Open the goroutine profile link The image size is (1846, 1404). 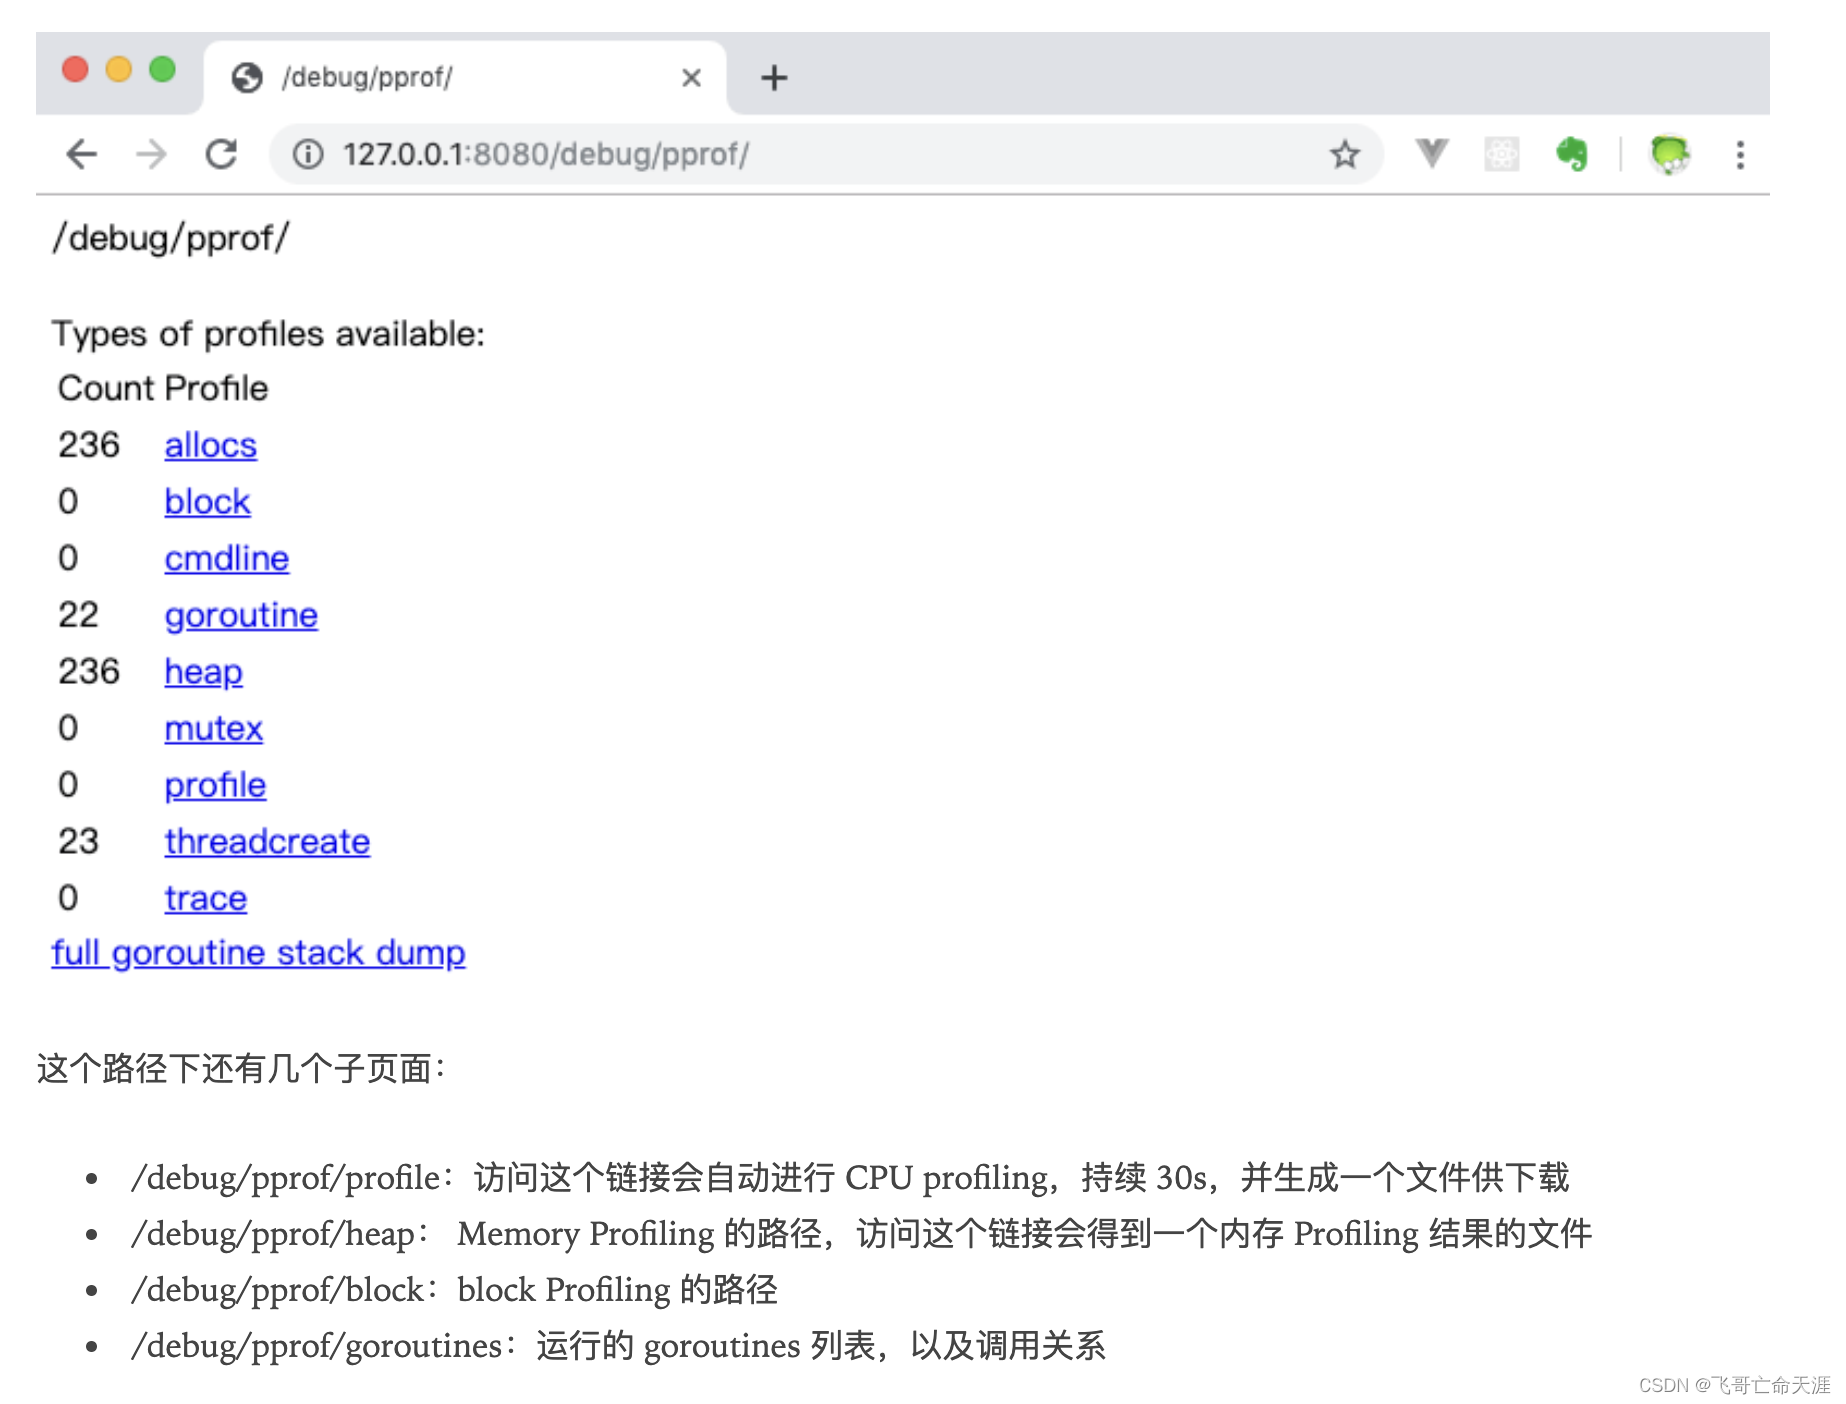click(x=241, y=615)
